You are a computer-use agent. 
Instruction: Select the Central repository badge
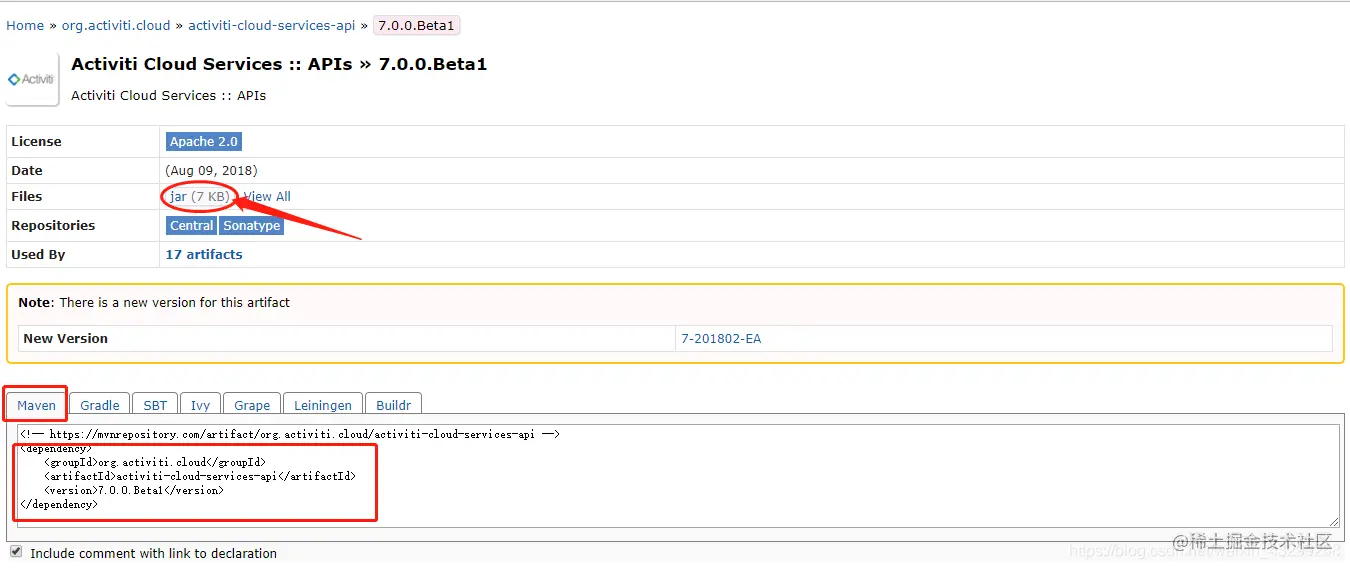point(191,226)
